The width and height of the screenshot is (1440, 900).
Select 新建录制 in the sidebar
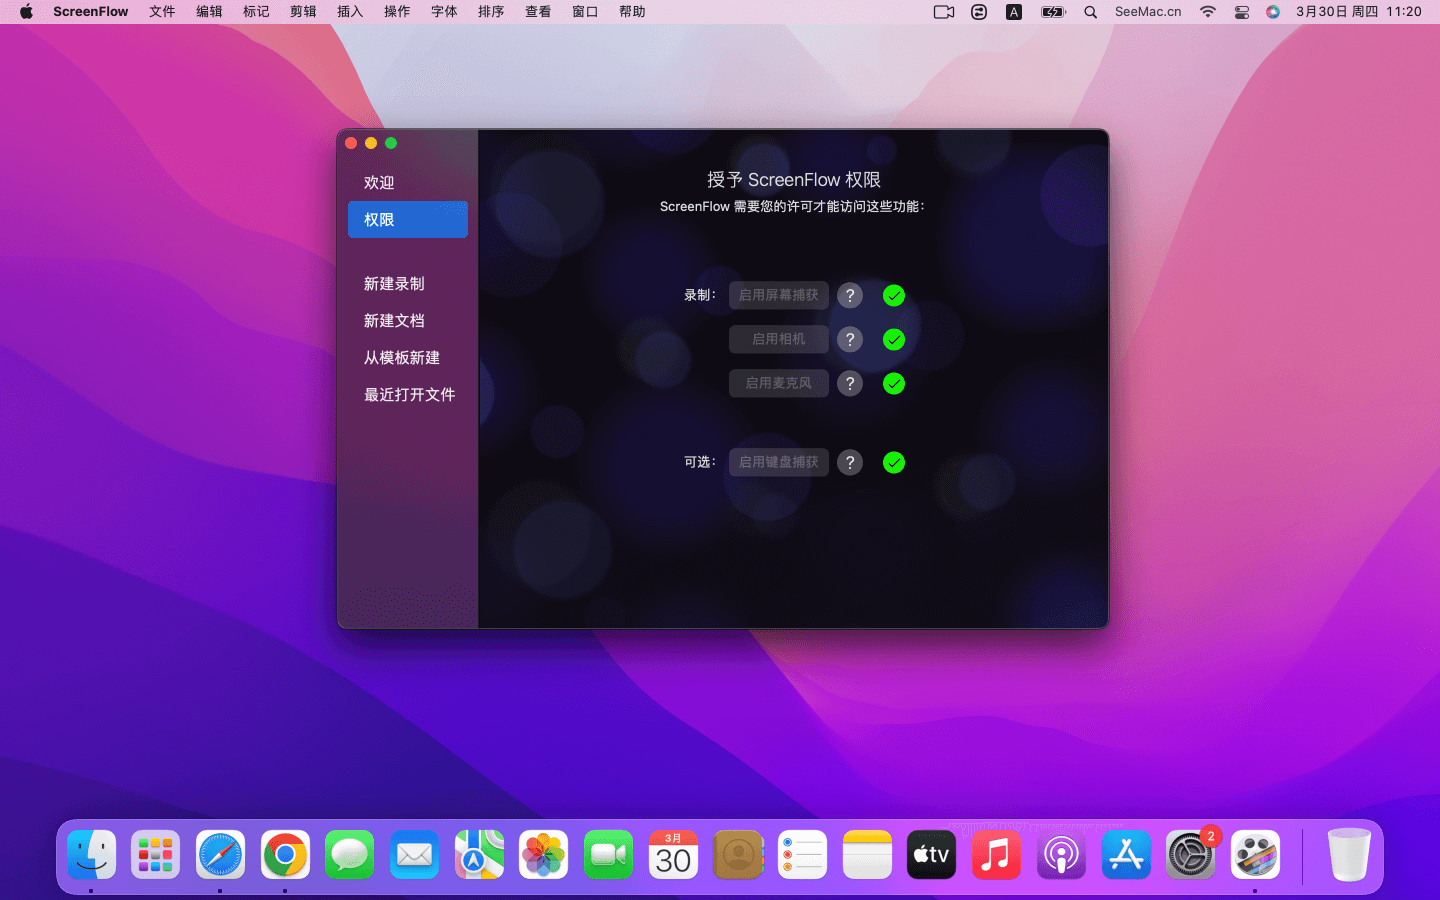[x=394, y=284]
